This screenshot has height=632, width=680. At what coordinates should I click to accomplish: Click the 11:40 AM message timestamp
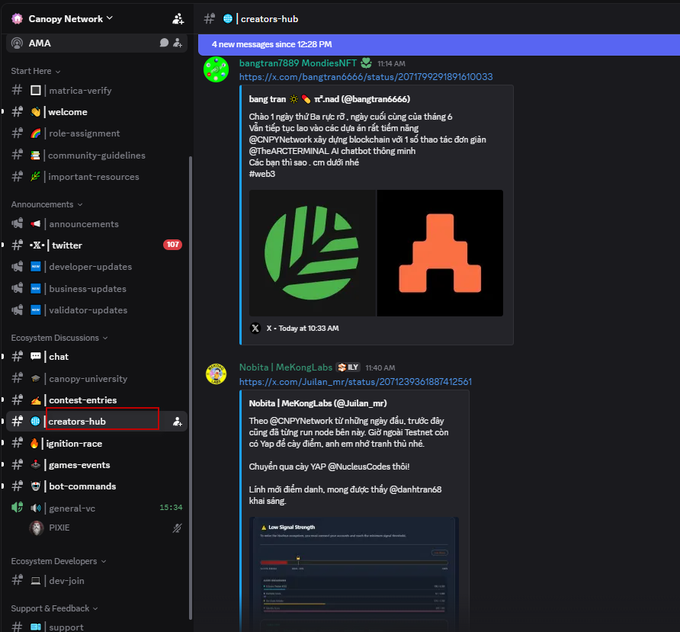click(x=380, y=368)
